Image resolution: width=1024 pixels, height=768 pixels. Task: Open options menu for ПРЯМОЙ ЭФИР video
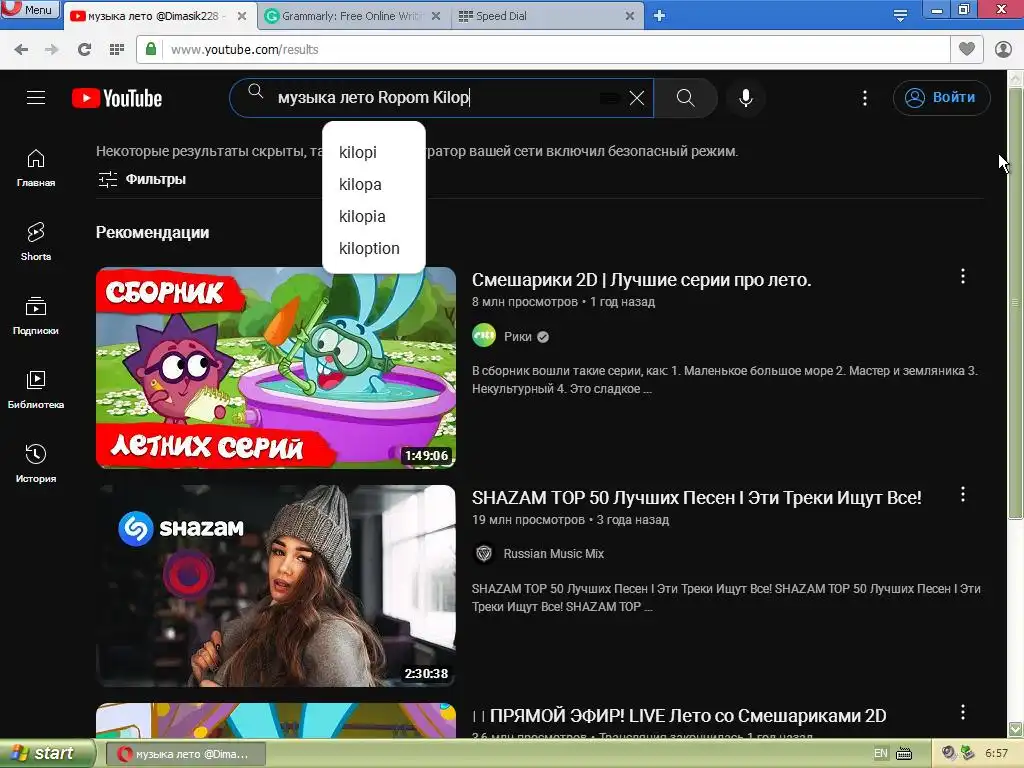coord(963,712)
